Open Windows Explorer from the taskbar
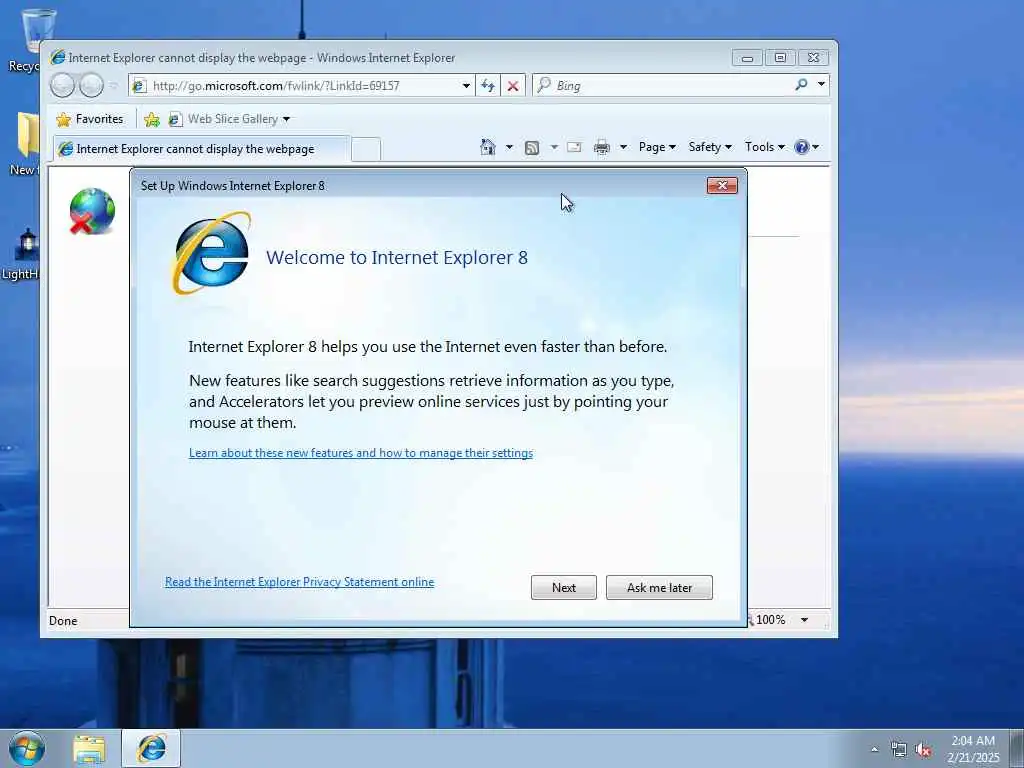Screen dimensions: 1024x768 89,749
